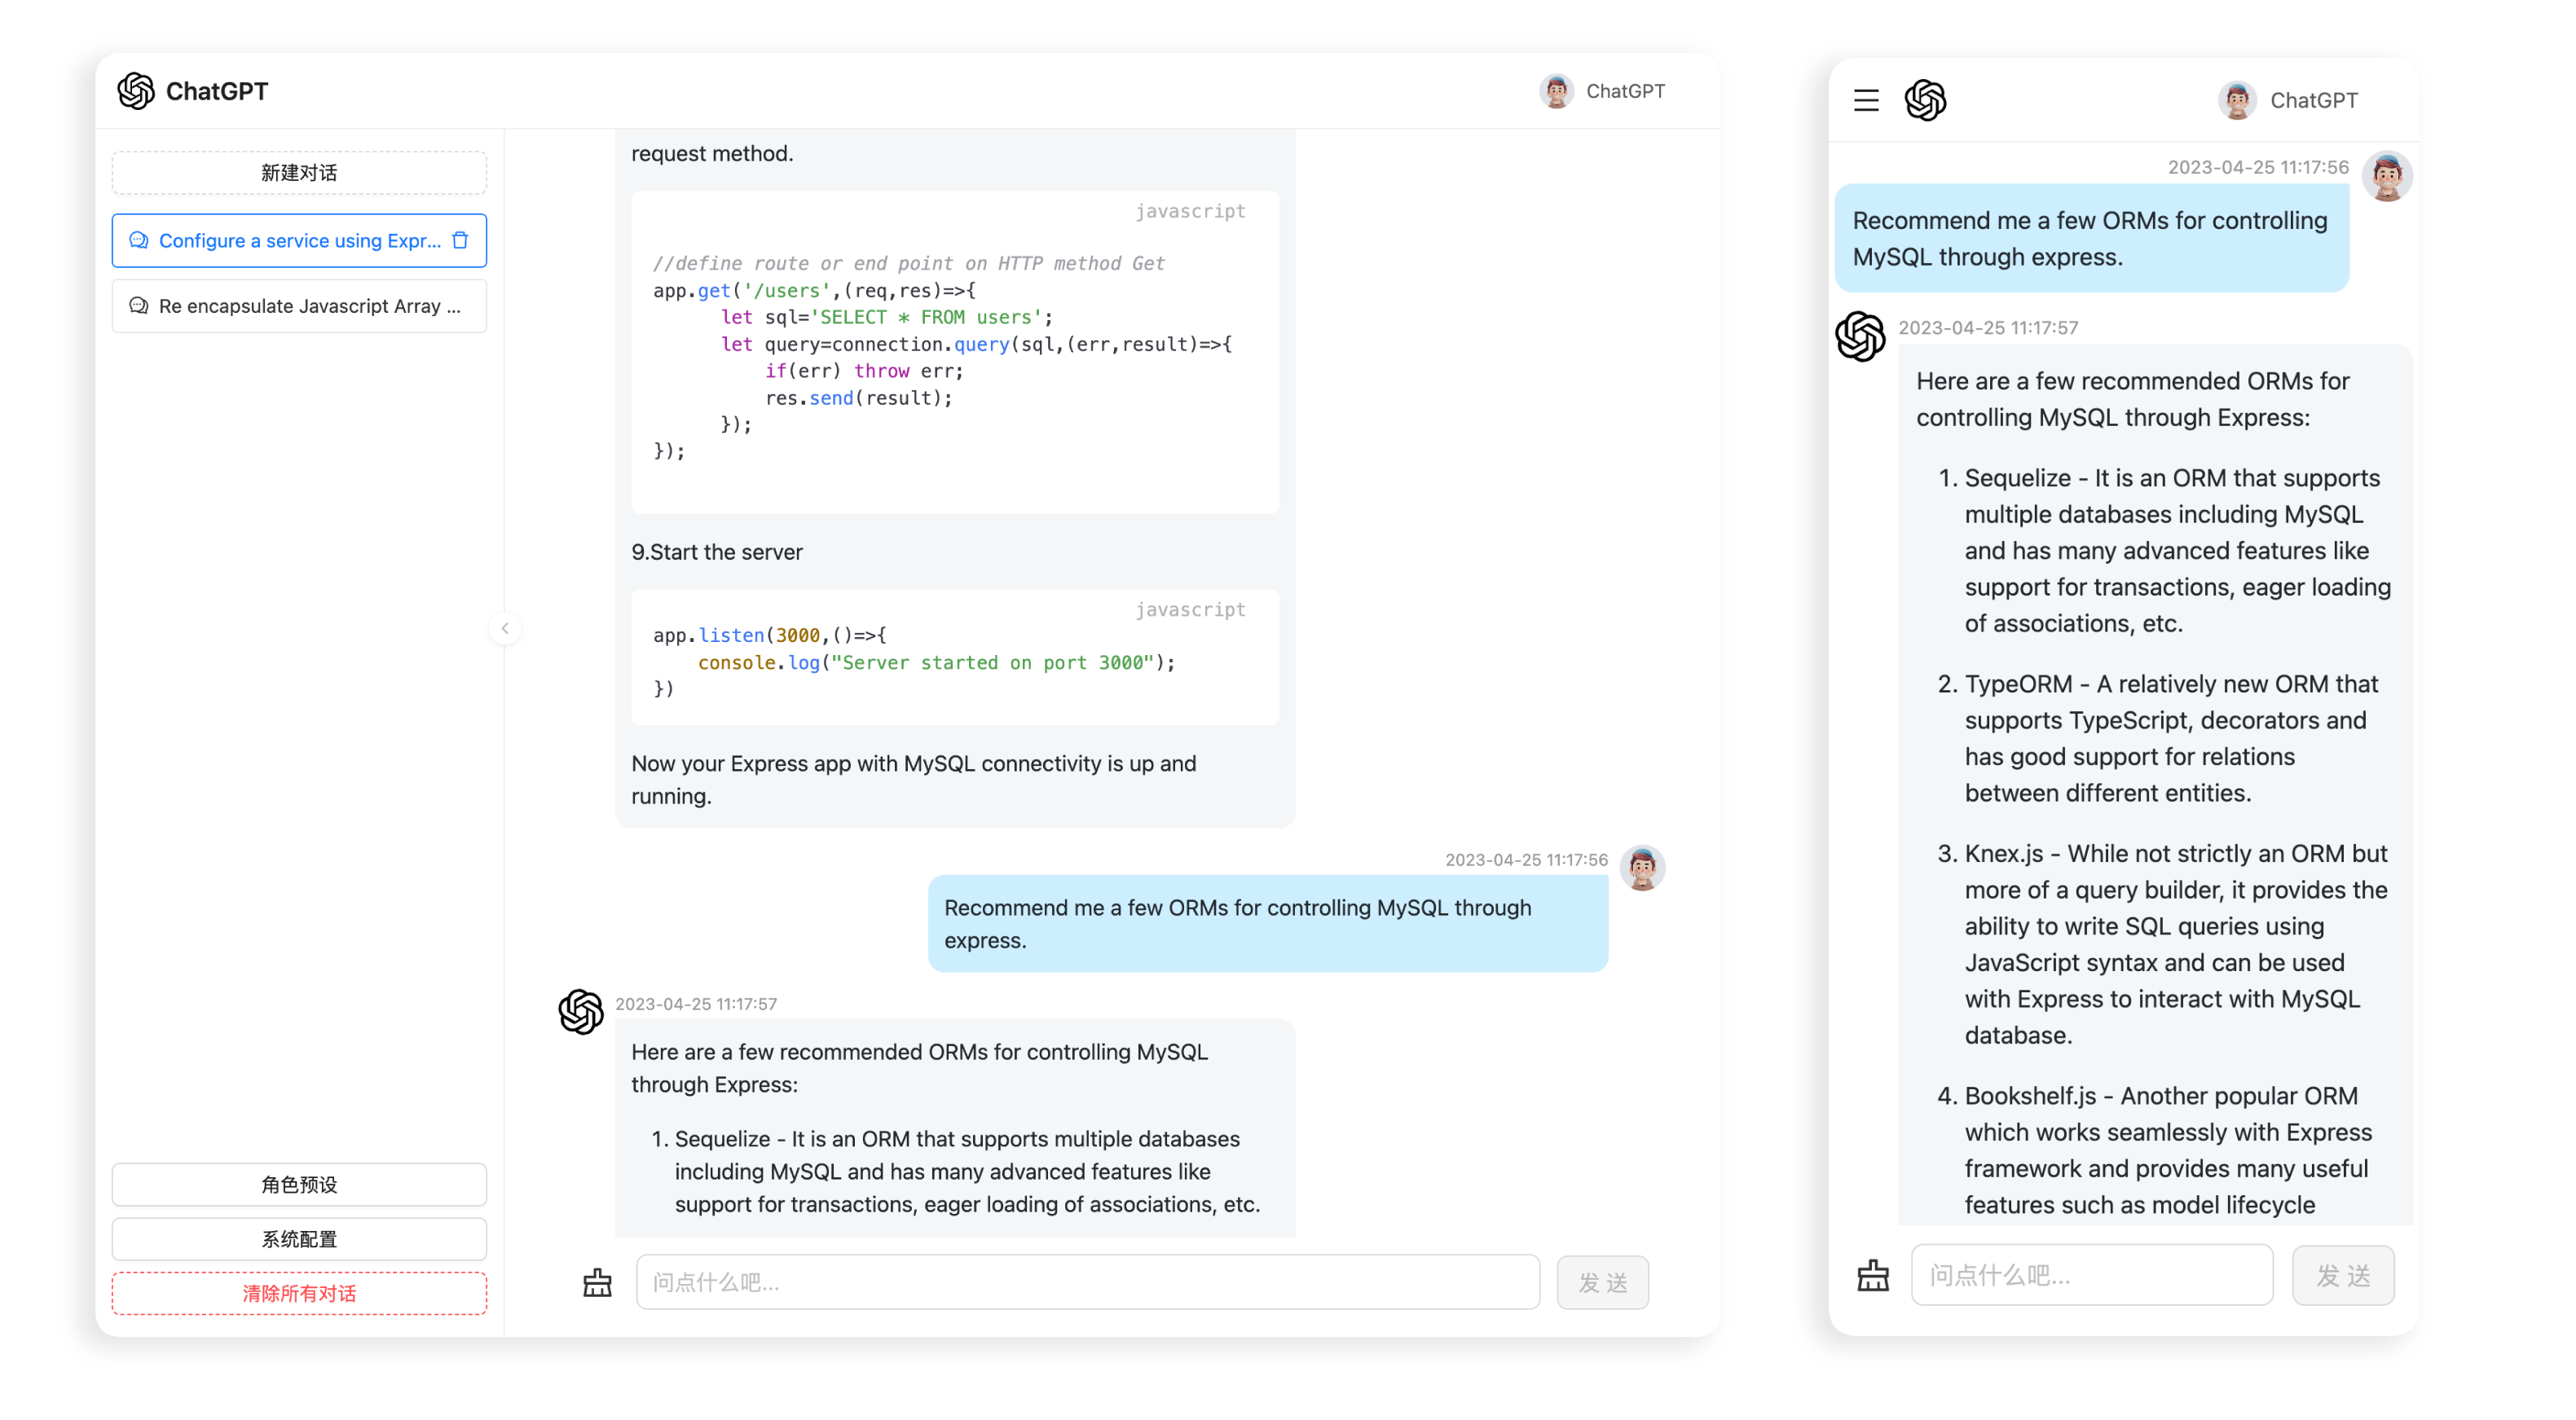Click the javascript label of app.listen code block
The width and height of the screenshot is (2576, 1420).
(x=1190, y=609)
